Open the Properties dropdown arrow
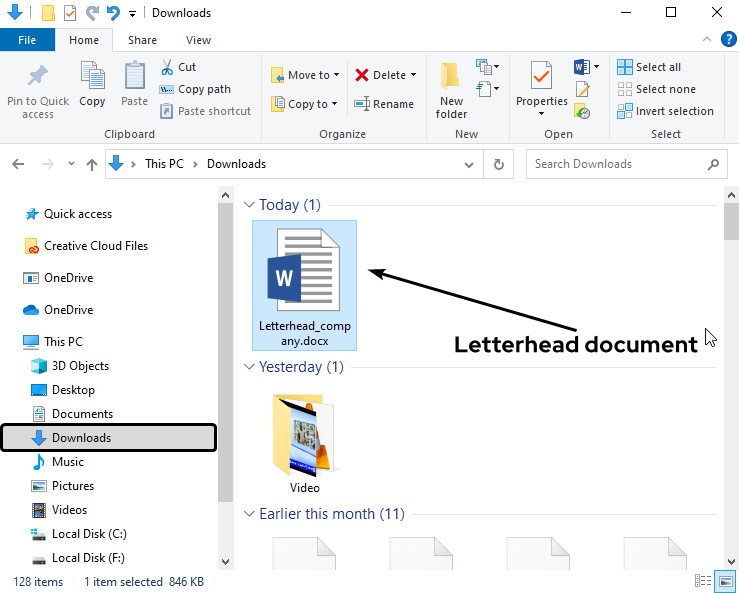The width and height of the screenshot is (739, 593). 542,113
